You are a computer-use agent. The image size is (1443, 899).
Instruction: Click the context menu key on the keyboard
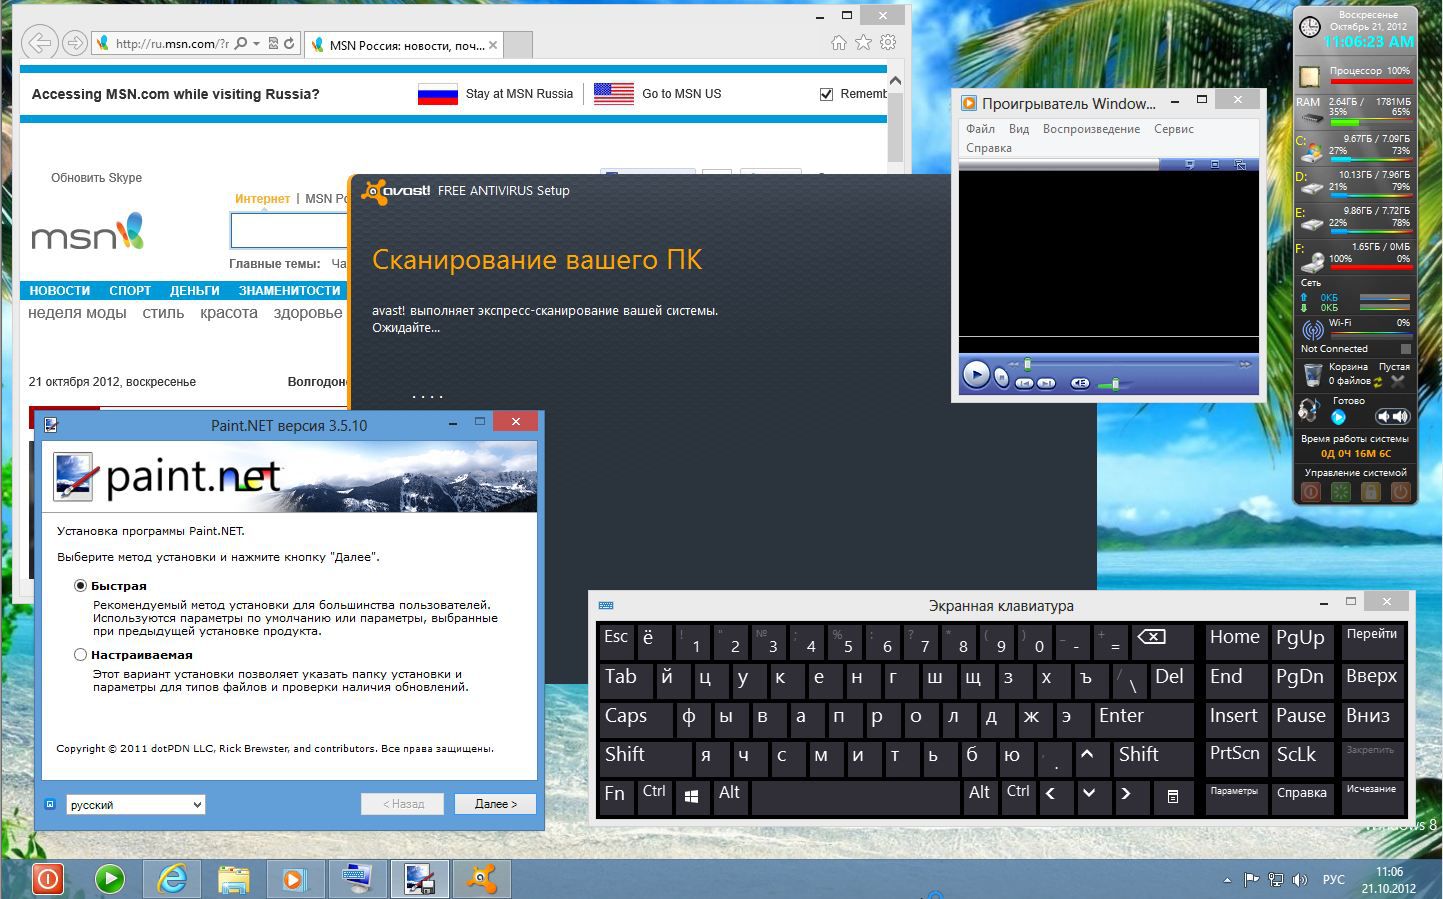pos(1172,796)
